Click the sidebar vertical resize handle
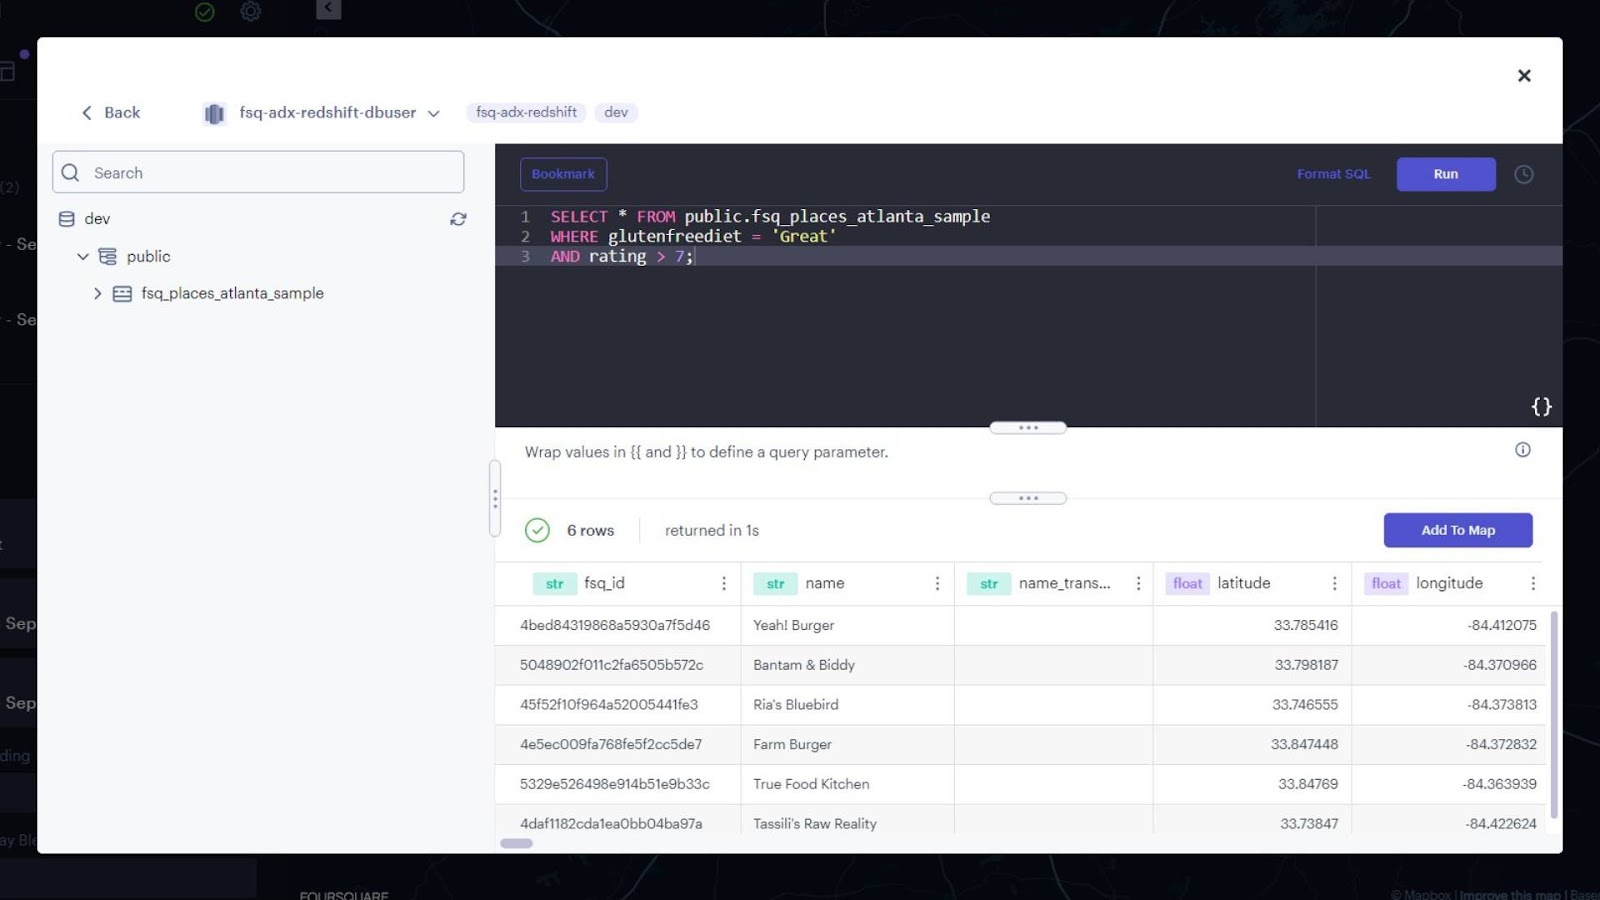 click(495, 498)
